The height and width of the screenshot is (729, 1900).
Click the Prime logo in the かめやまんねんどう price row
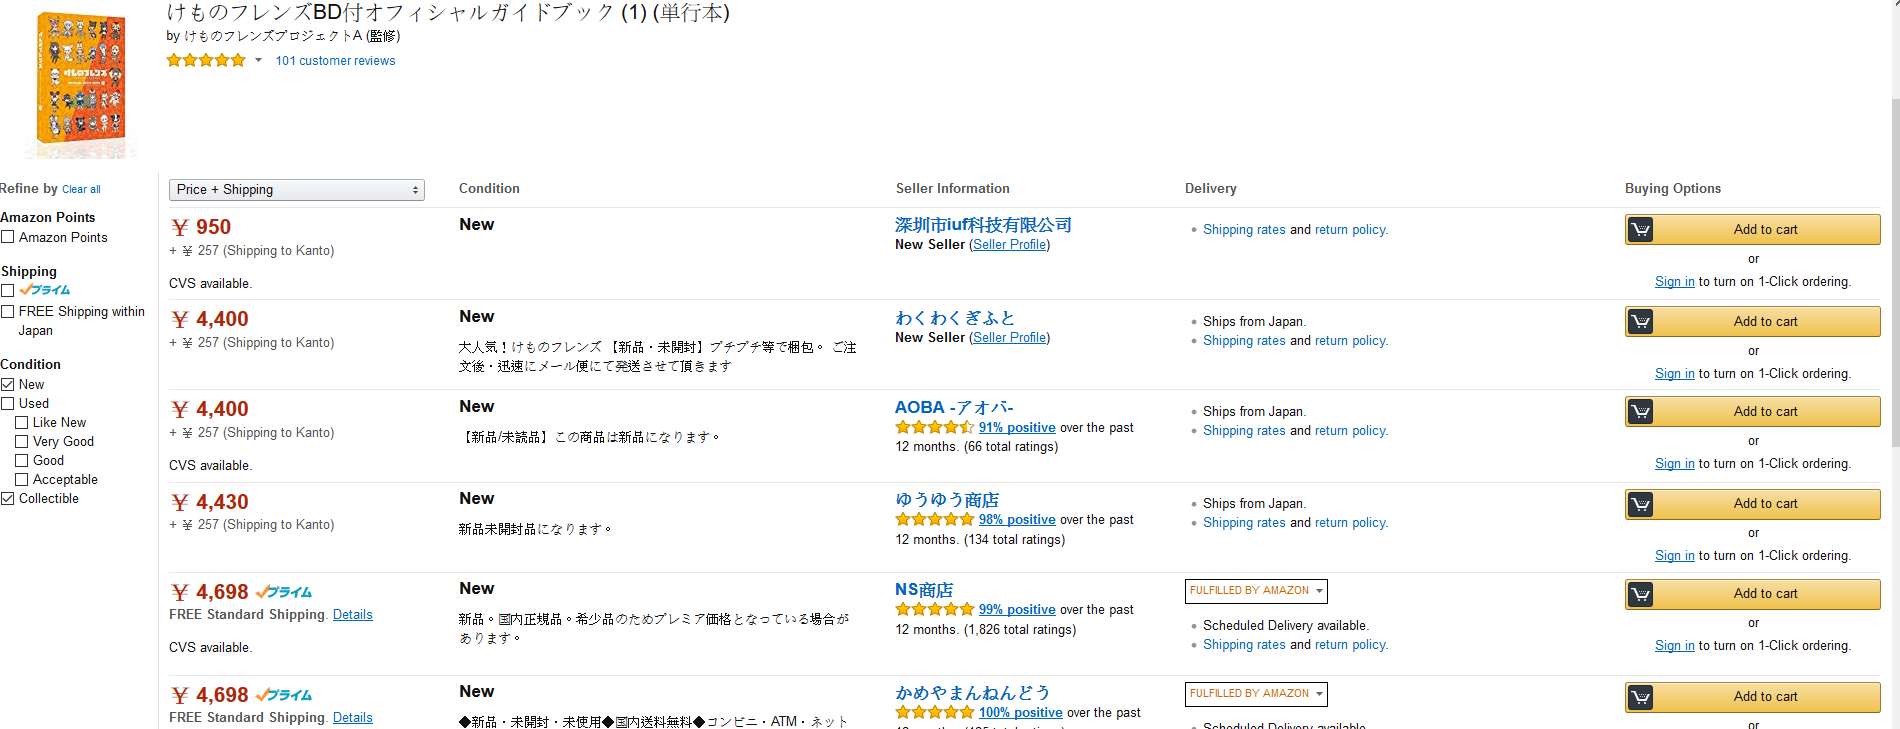[284, 695]
